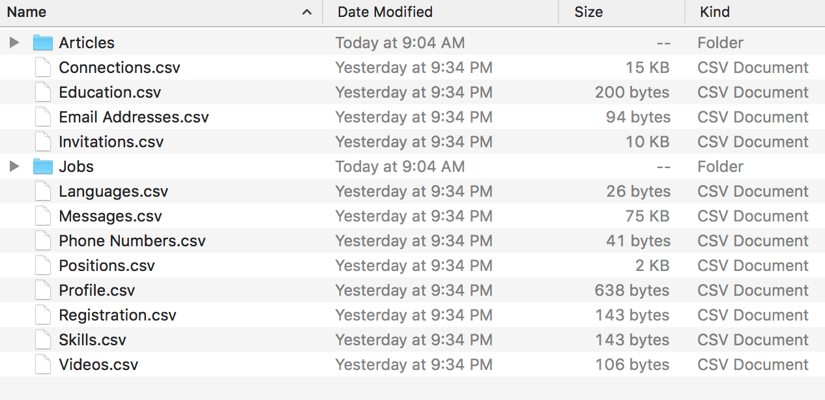Click the 10 KB size of Invitations.csv
825x400 pixels.
(x=647, y=142)
